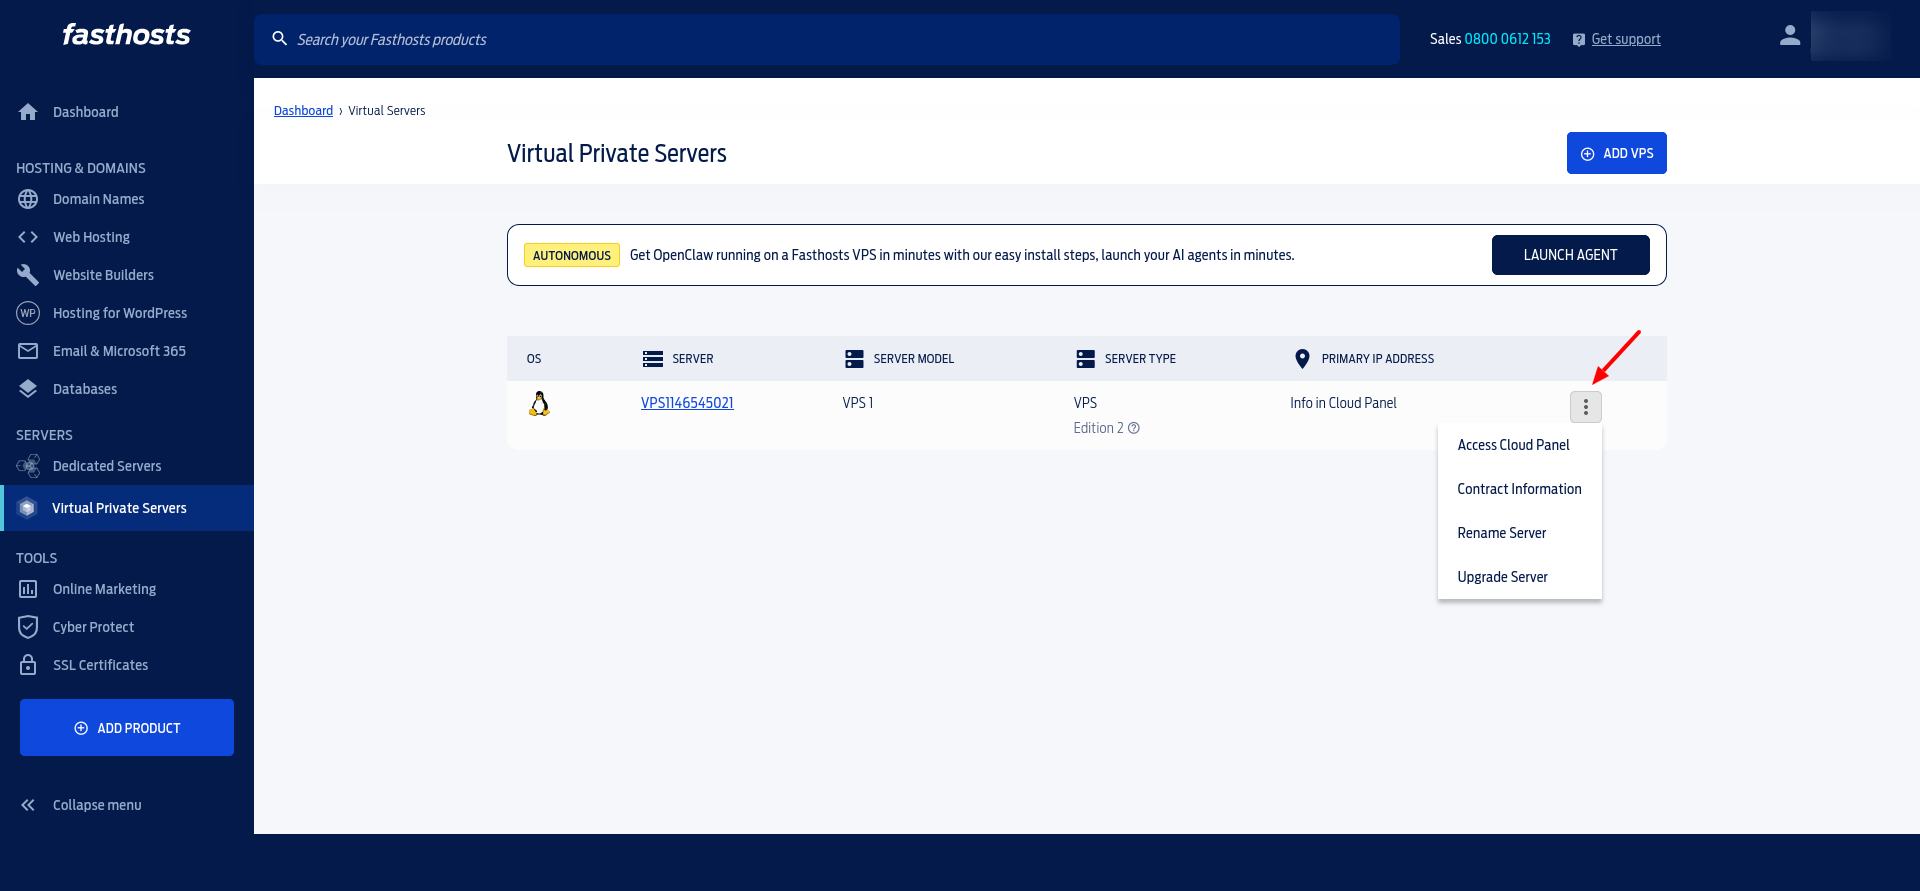Open the user account profile icon
Image resolution: width=1920 pixels, height=891 pixels.
click(x=1790, y=36)
